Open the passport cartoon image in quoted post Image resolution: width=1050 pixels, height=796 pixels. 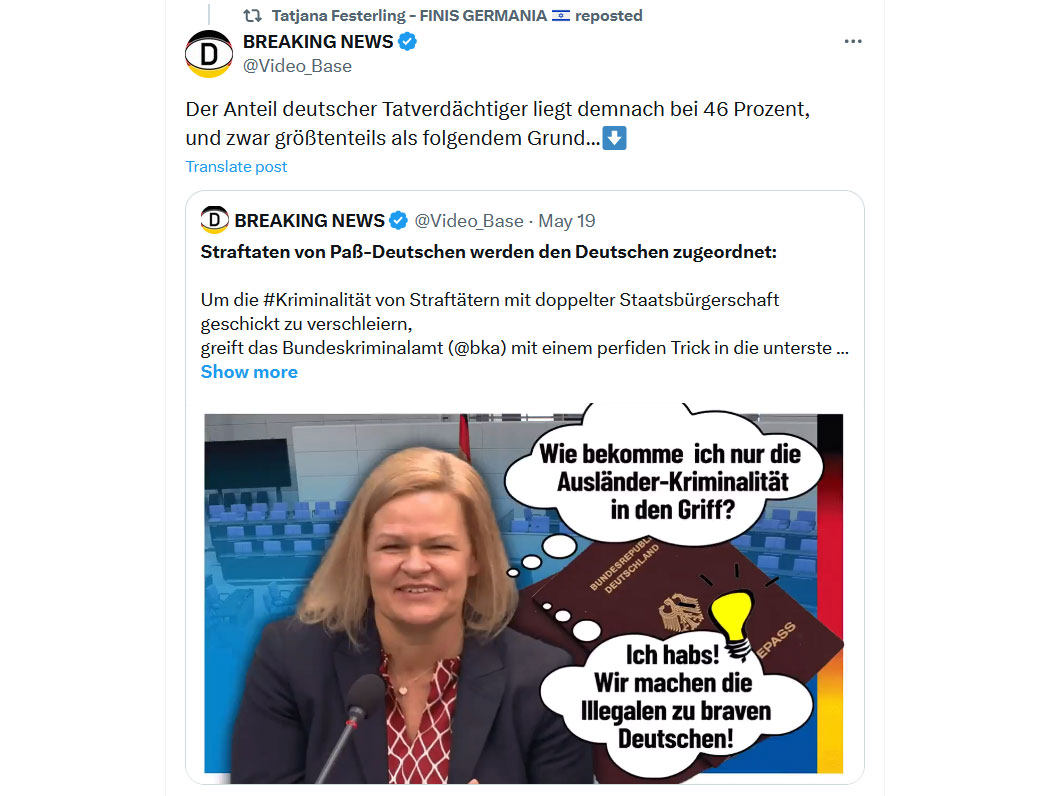coord(524,593)
